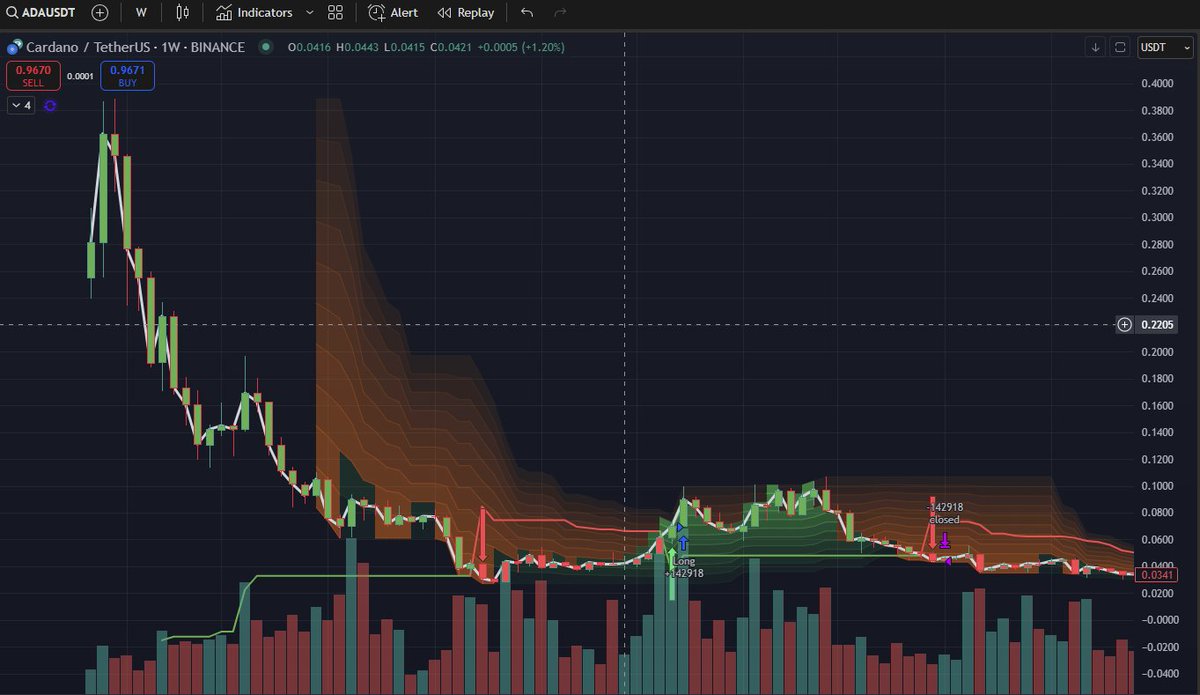Toggle the purple sync indicator below the quote
This screenshot has width=1200, height=695.
49,105
